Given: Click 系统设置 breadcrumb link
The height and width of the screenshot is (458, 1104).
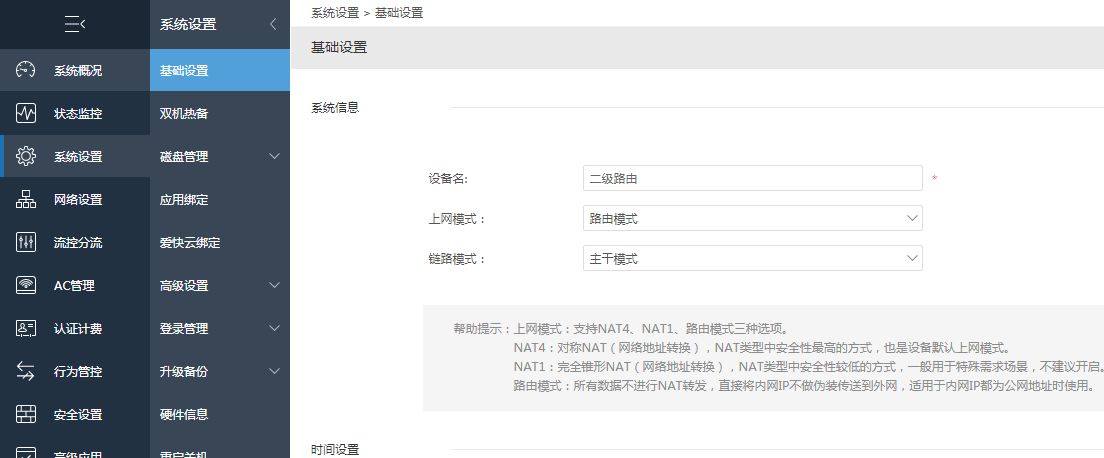Looking at the screenshot, I should click(x=335, y=13).
